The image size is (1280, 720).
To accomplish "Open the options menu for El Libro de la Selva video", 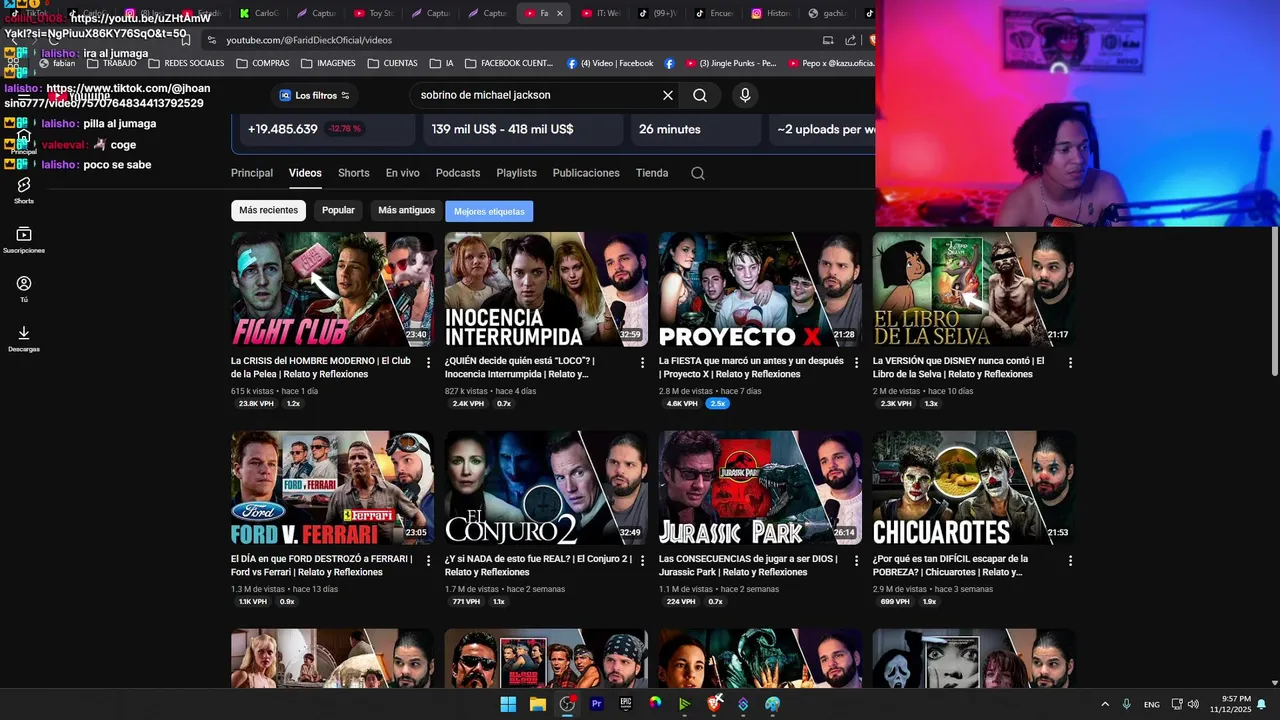I will click(x=1070, y=363).
